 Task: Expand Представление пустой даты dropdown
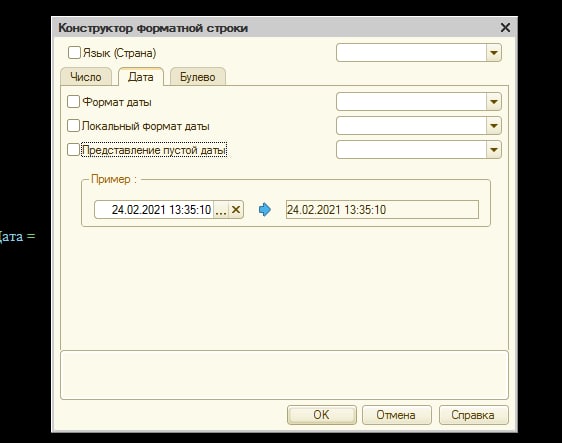[x=494, y=149]
